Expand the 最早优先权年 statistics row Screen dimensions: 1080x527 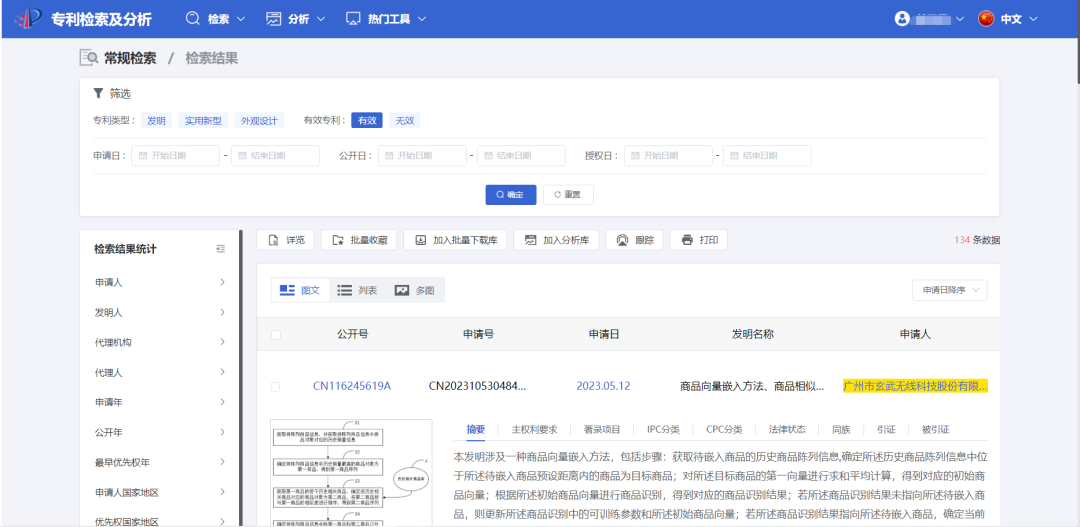click(x=160, y=462)
